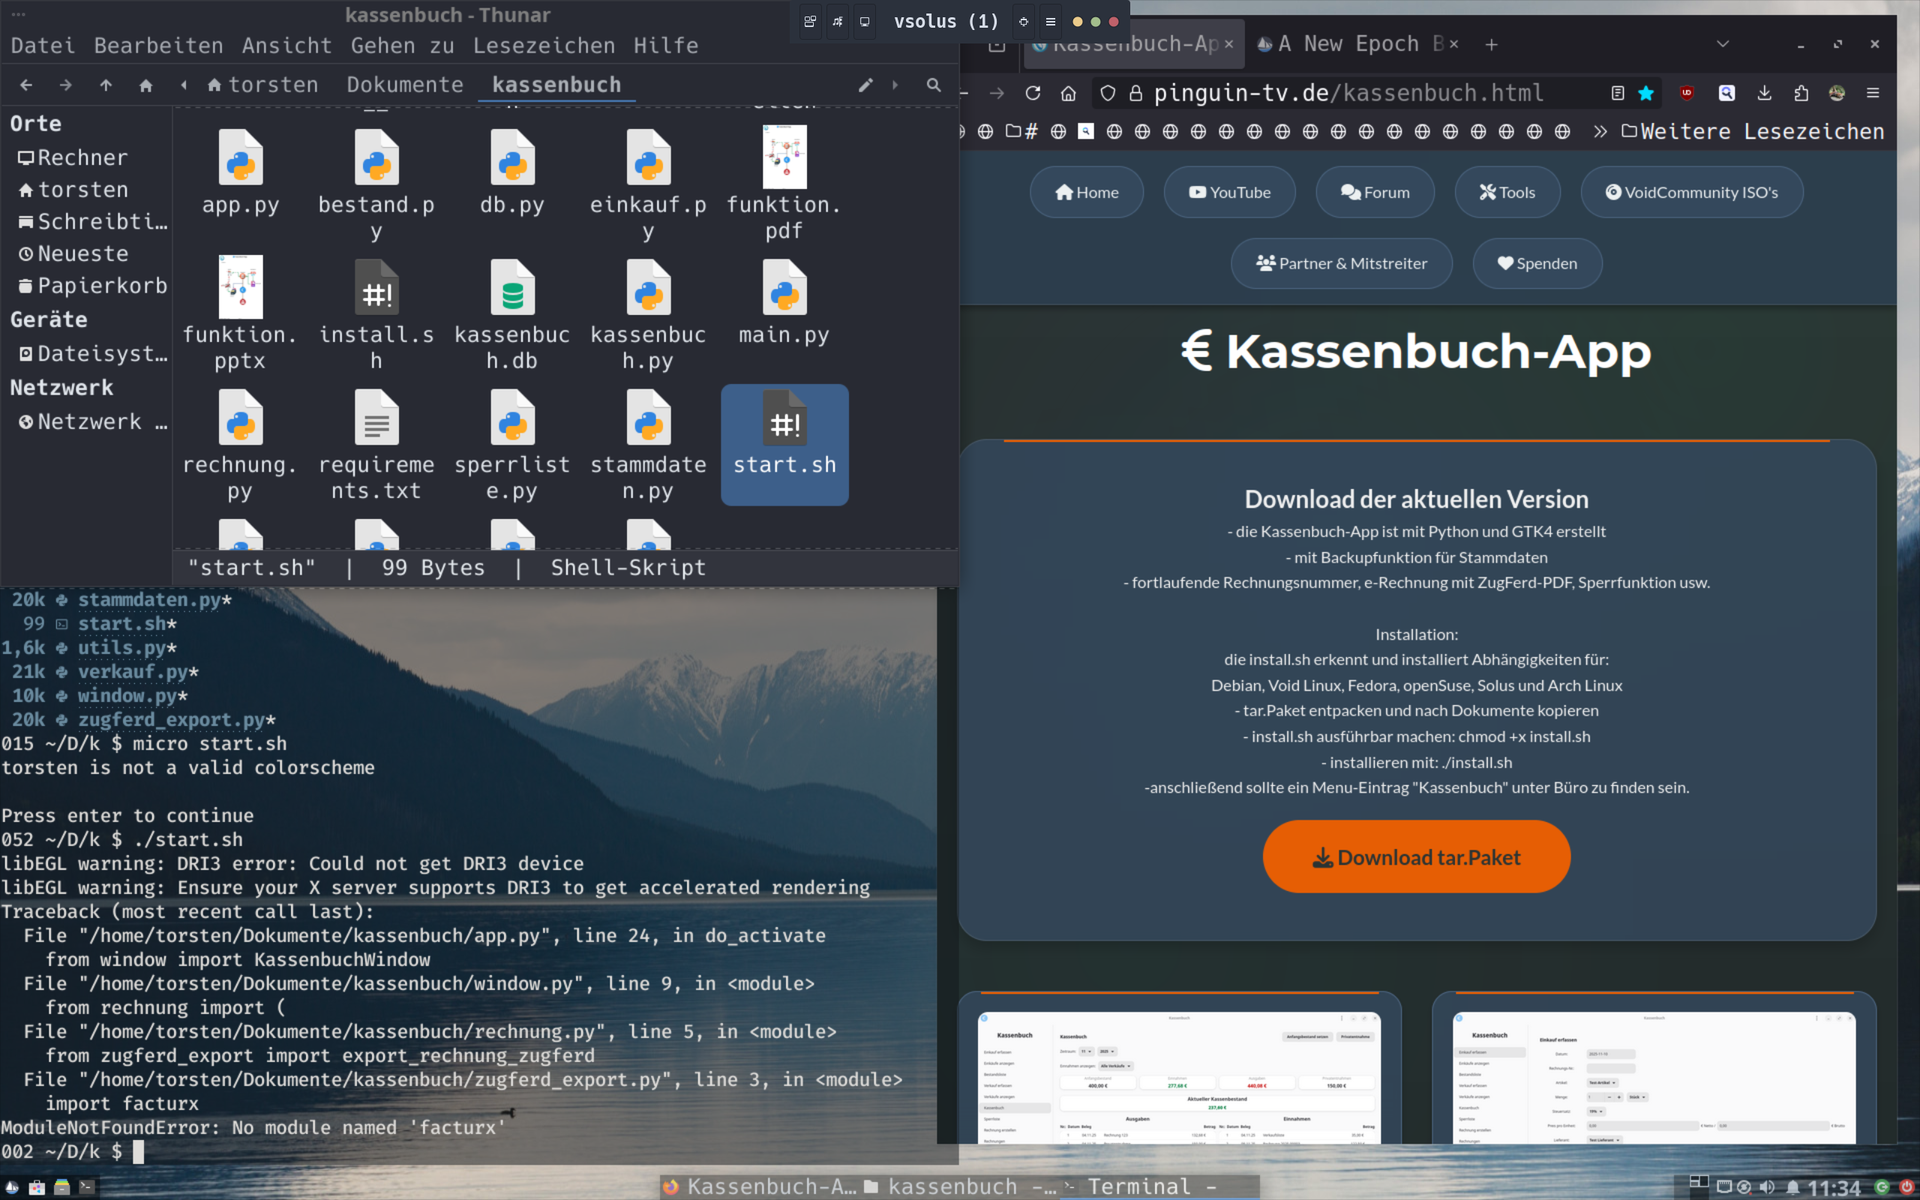Click the URL address field
This screenshot has width=1920, height=1200.
tap(1350, 93)
